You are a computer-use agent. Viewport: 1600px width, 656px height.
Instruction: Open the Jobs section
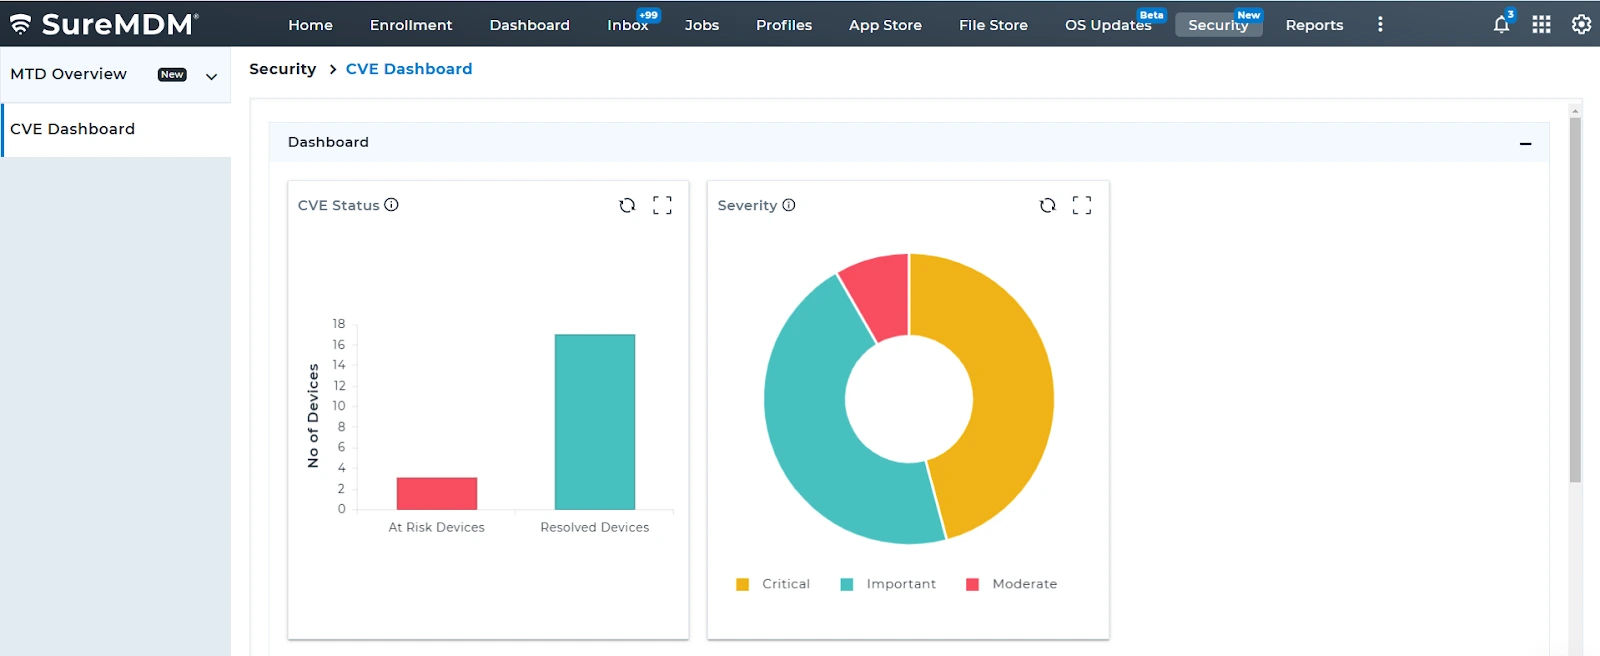702,25
